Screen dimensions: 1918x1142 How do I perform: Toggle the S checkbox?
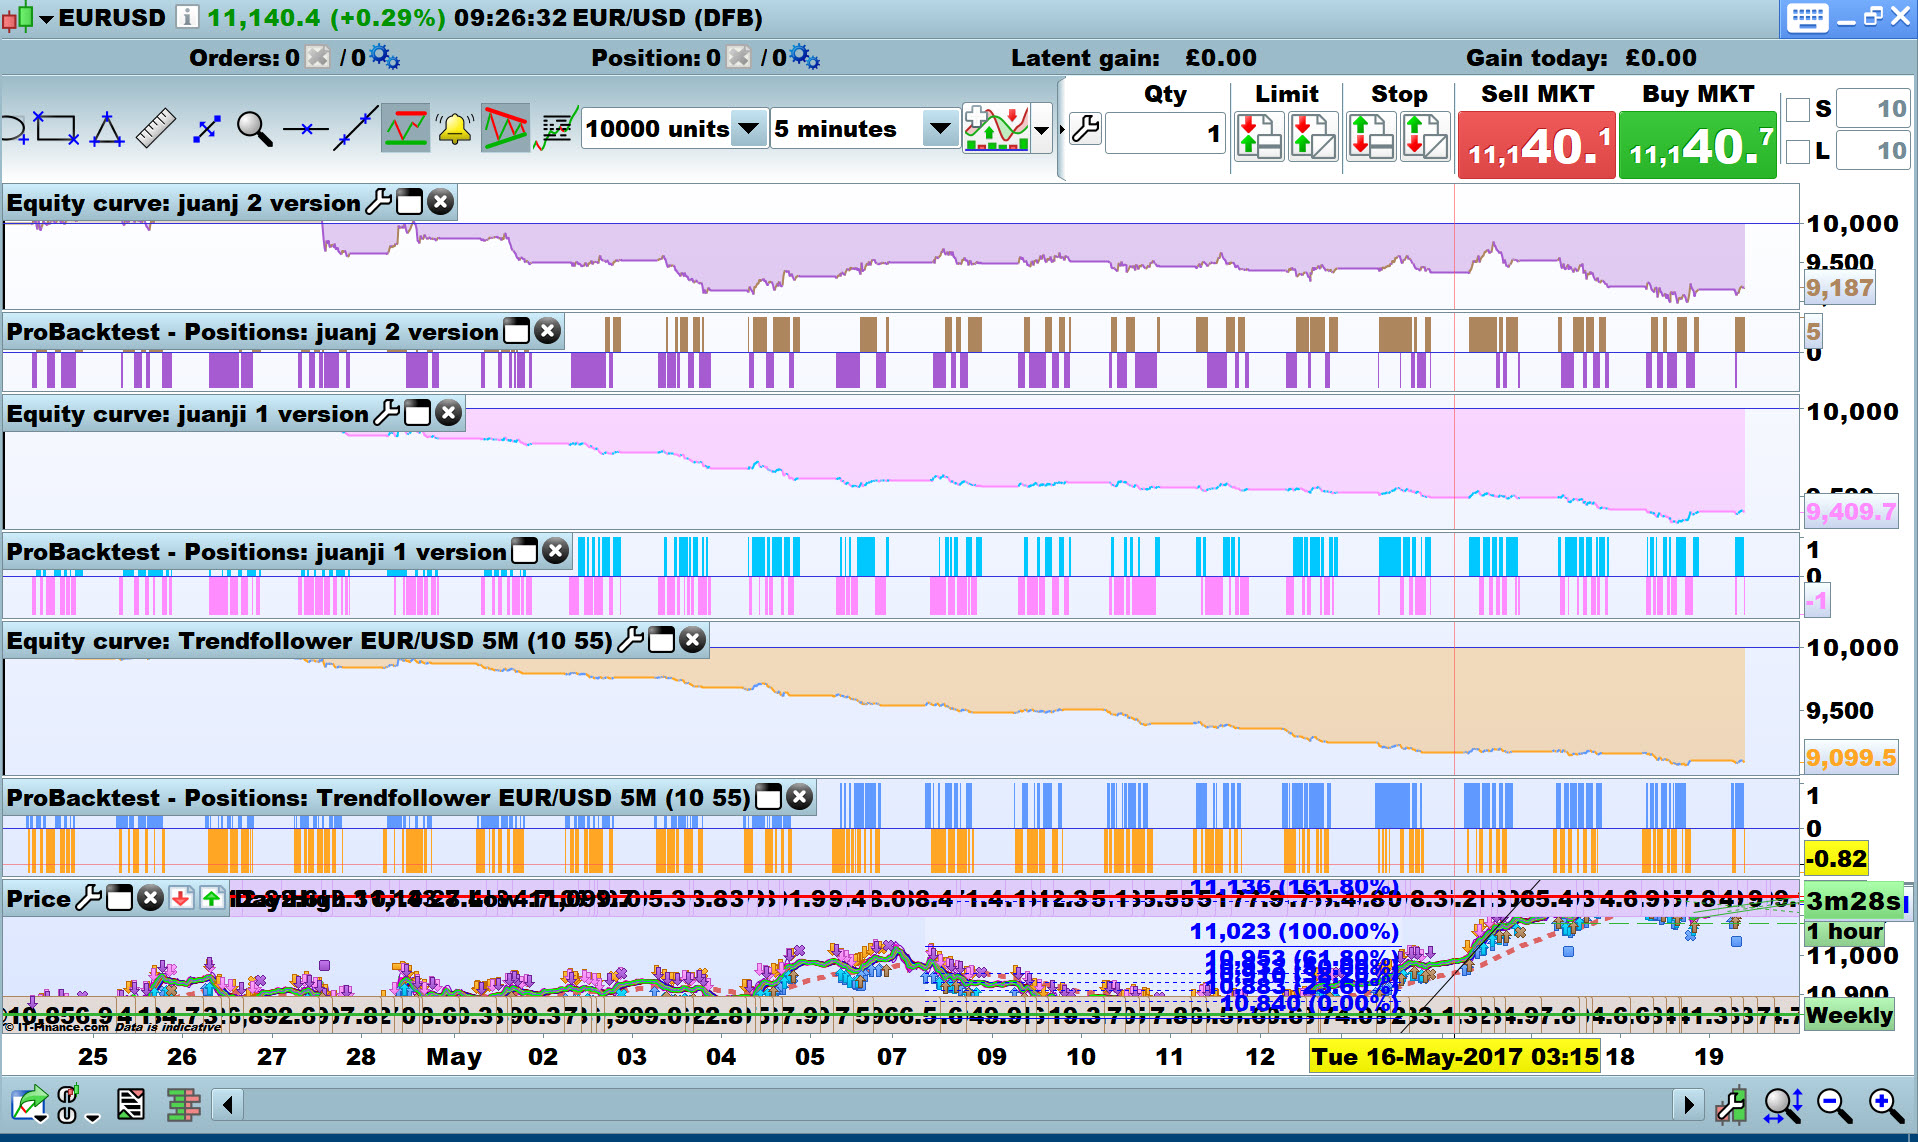1797,109
